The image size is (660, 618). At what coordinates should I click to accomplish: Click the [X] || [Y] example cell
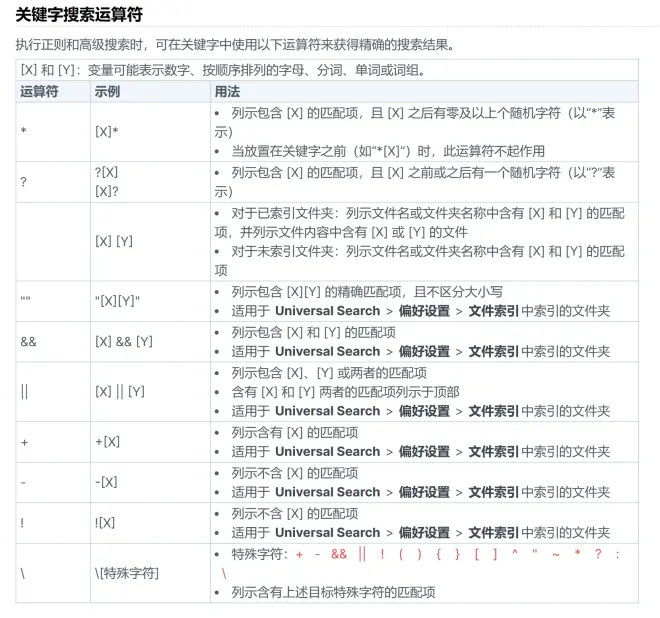[120, 391]
